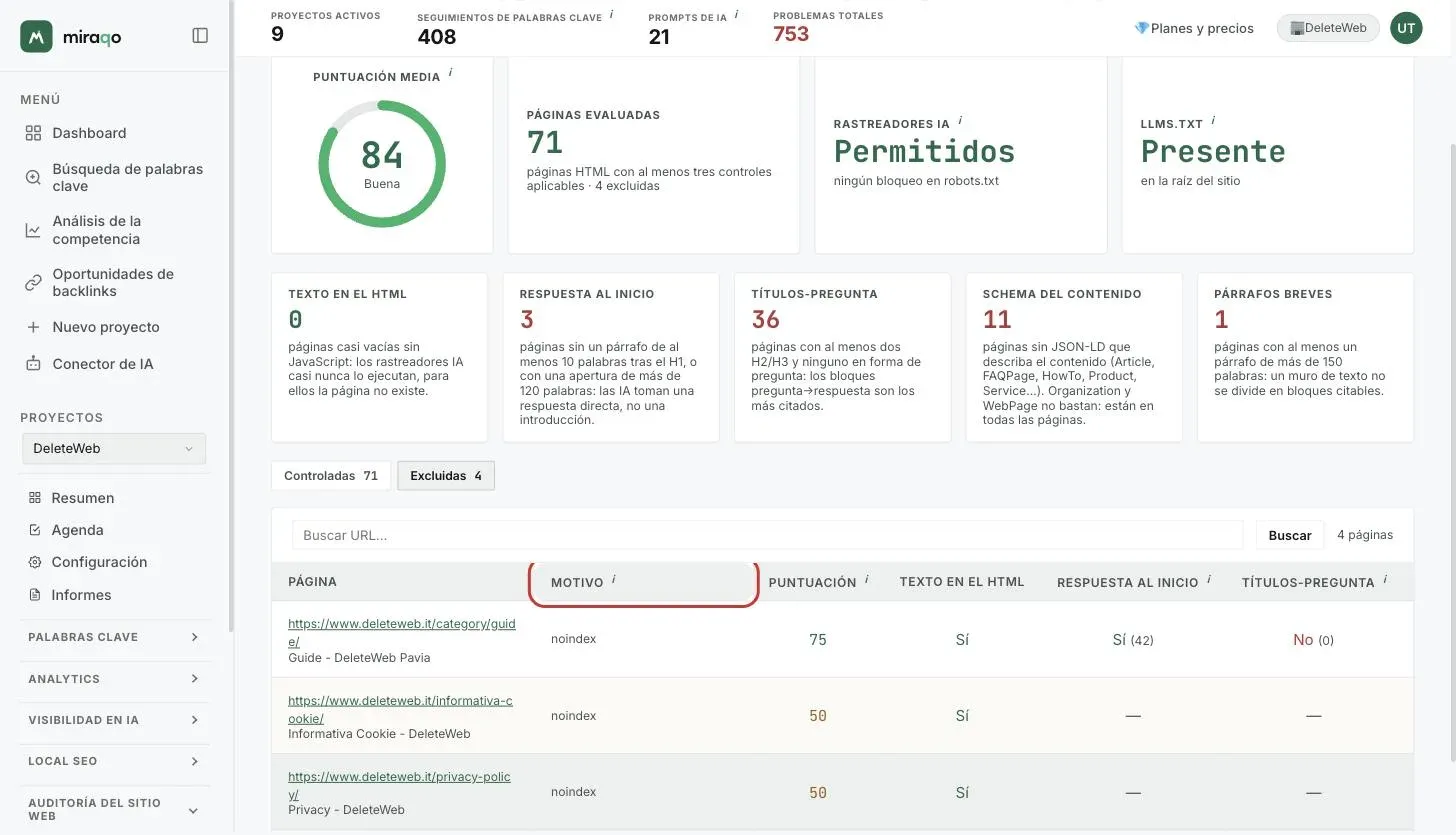The image size is (1456, 835).
Task: Click the Buscar URL search field
Action: (x=767, y=535)
